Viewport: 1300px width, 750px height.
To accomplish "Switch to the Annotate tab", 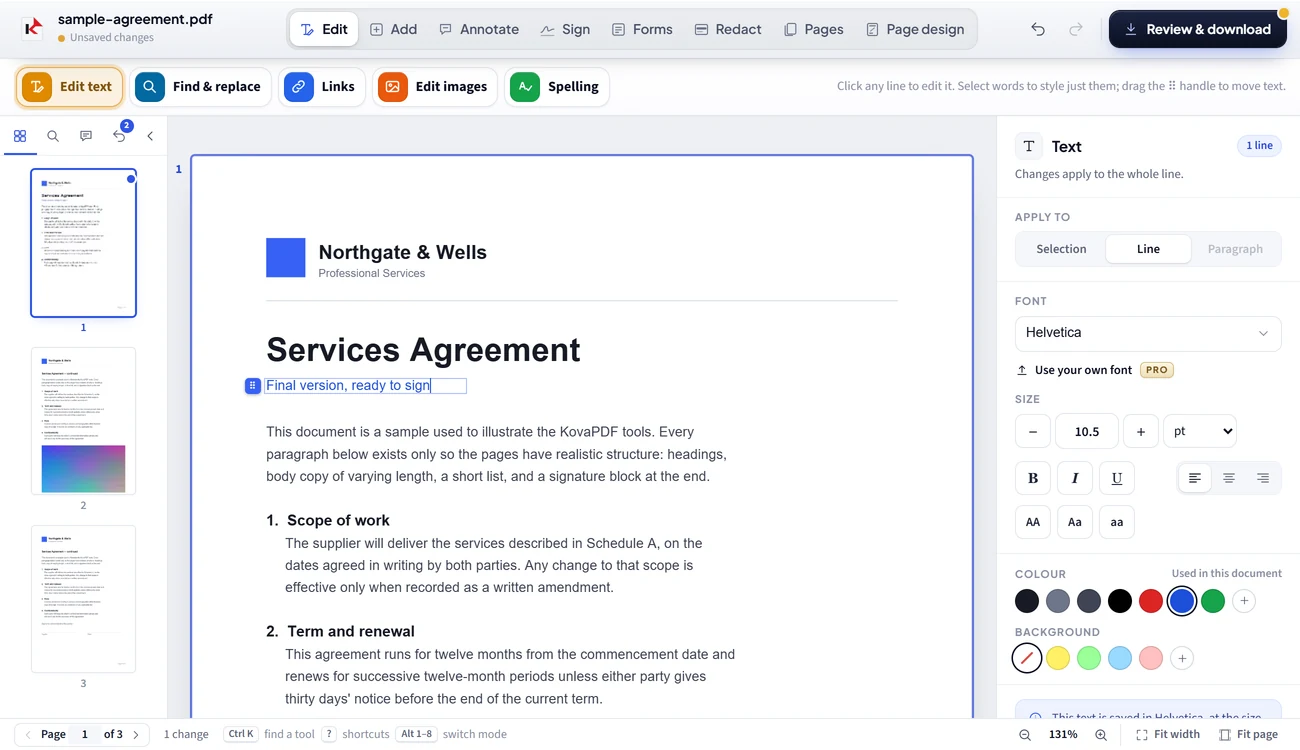I will [479, 29].
